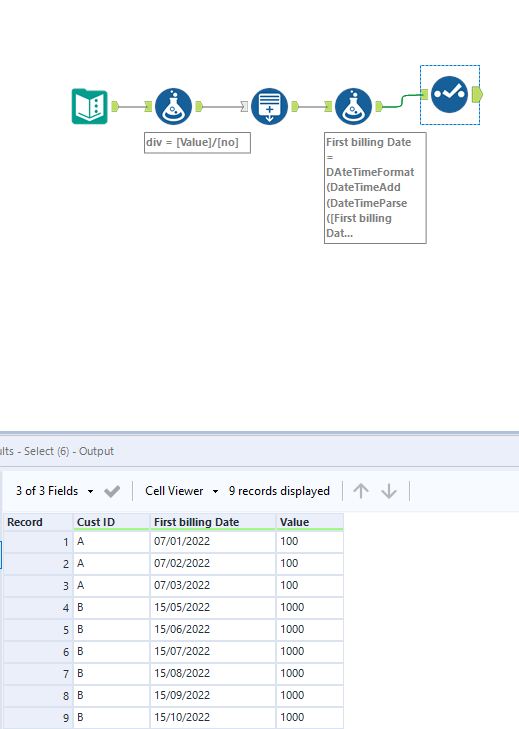Viewport: 519px width, 729px height.
Task: Click Value 1000 in record 4
Action: [x=310, y=608]
